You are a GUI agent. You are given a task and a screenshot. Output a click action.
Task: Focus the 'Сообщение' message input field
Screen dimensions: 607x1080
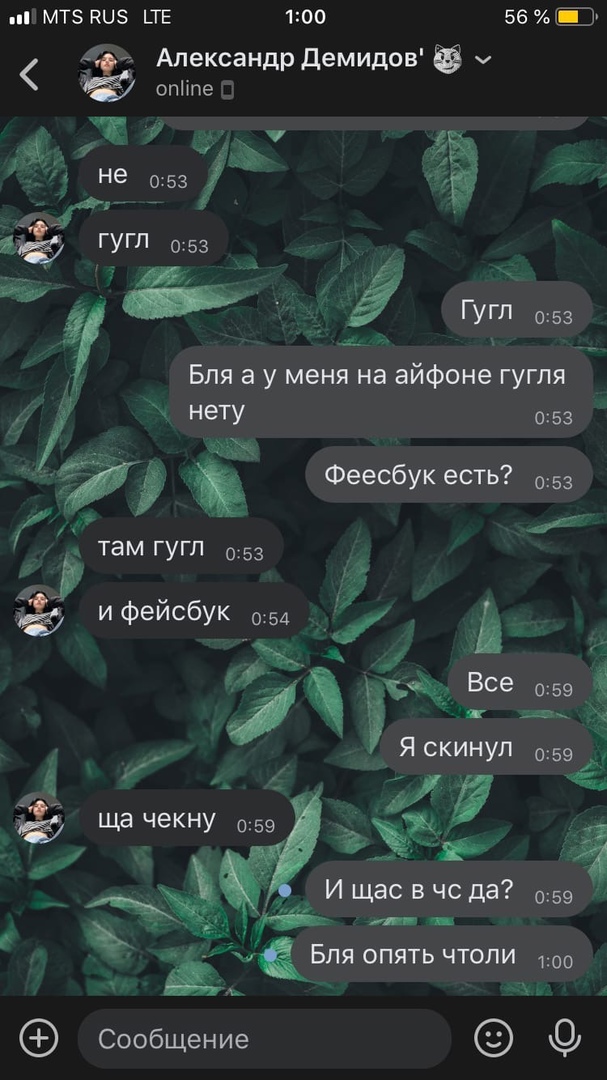pos(265,1039)
